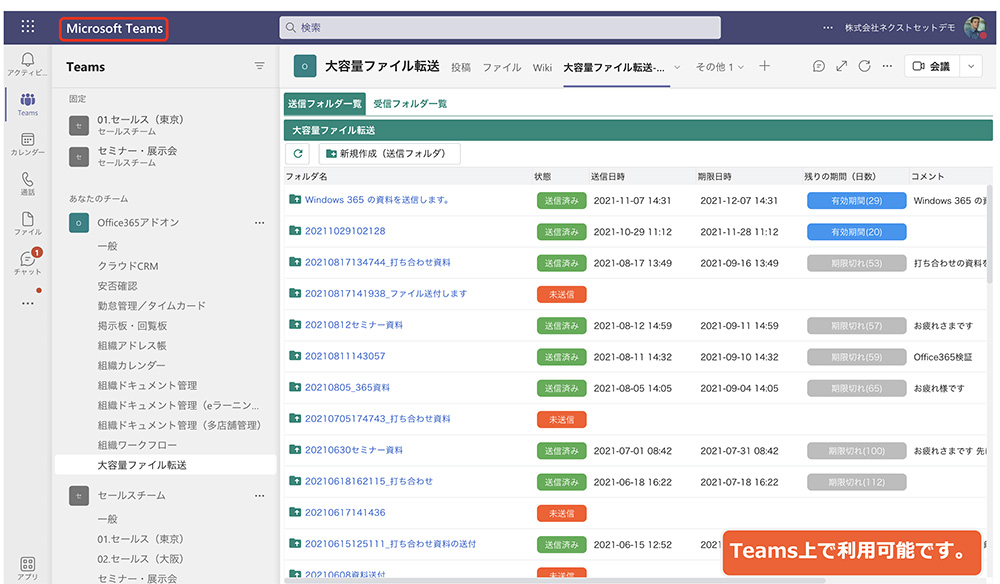Click the Office365アドオン team avatar
This screenshot has width=1000, height=584.
(78, 223)
